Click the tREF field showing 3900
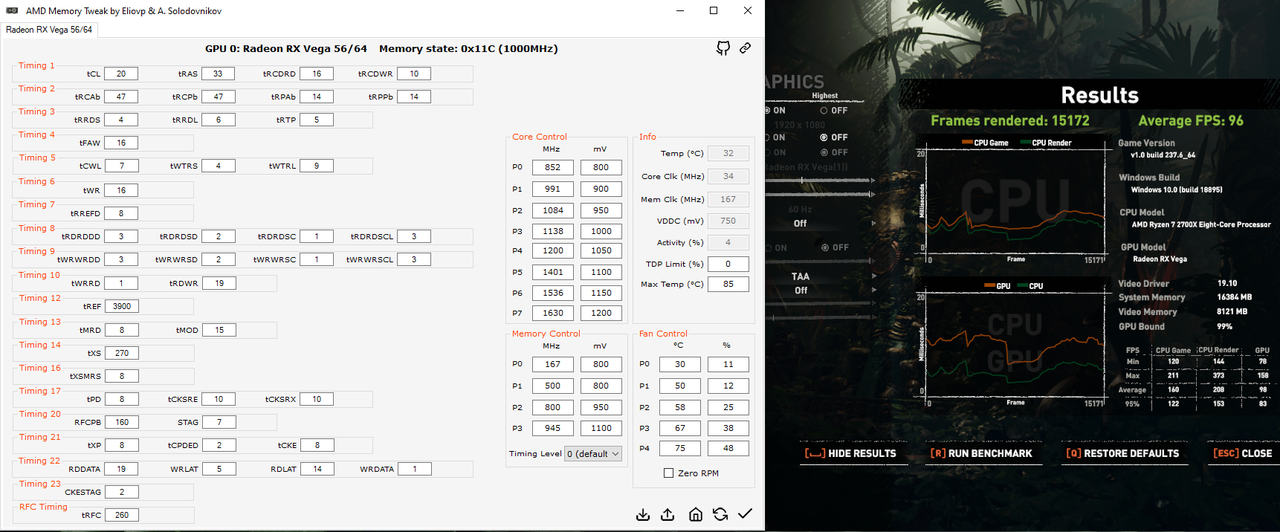 click(122, 306)
